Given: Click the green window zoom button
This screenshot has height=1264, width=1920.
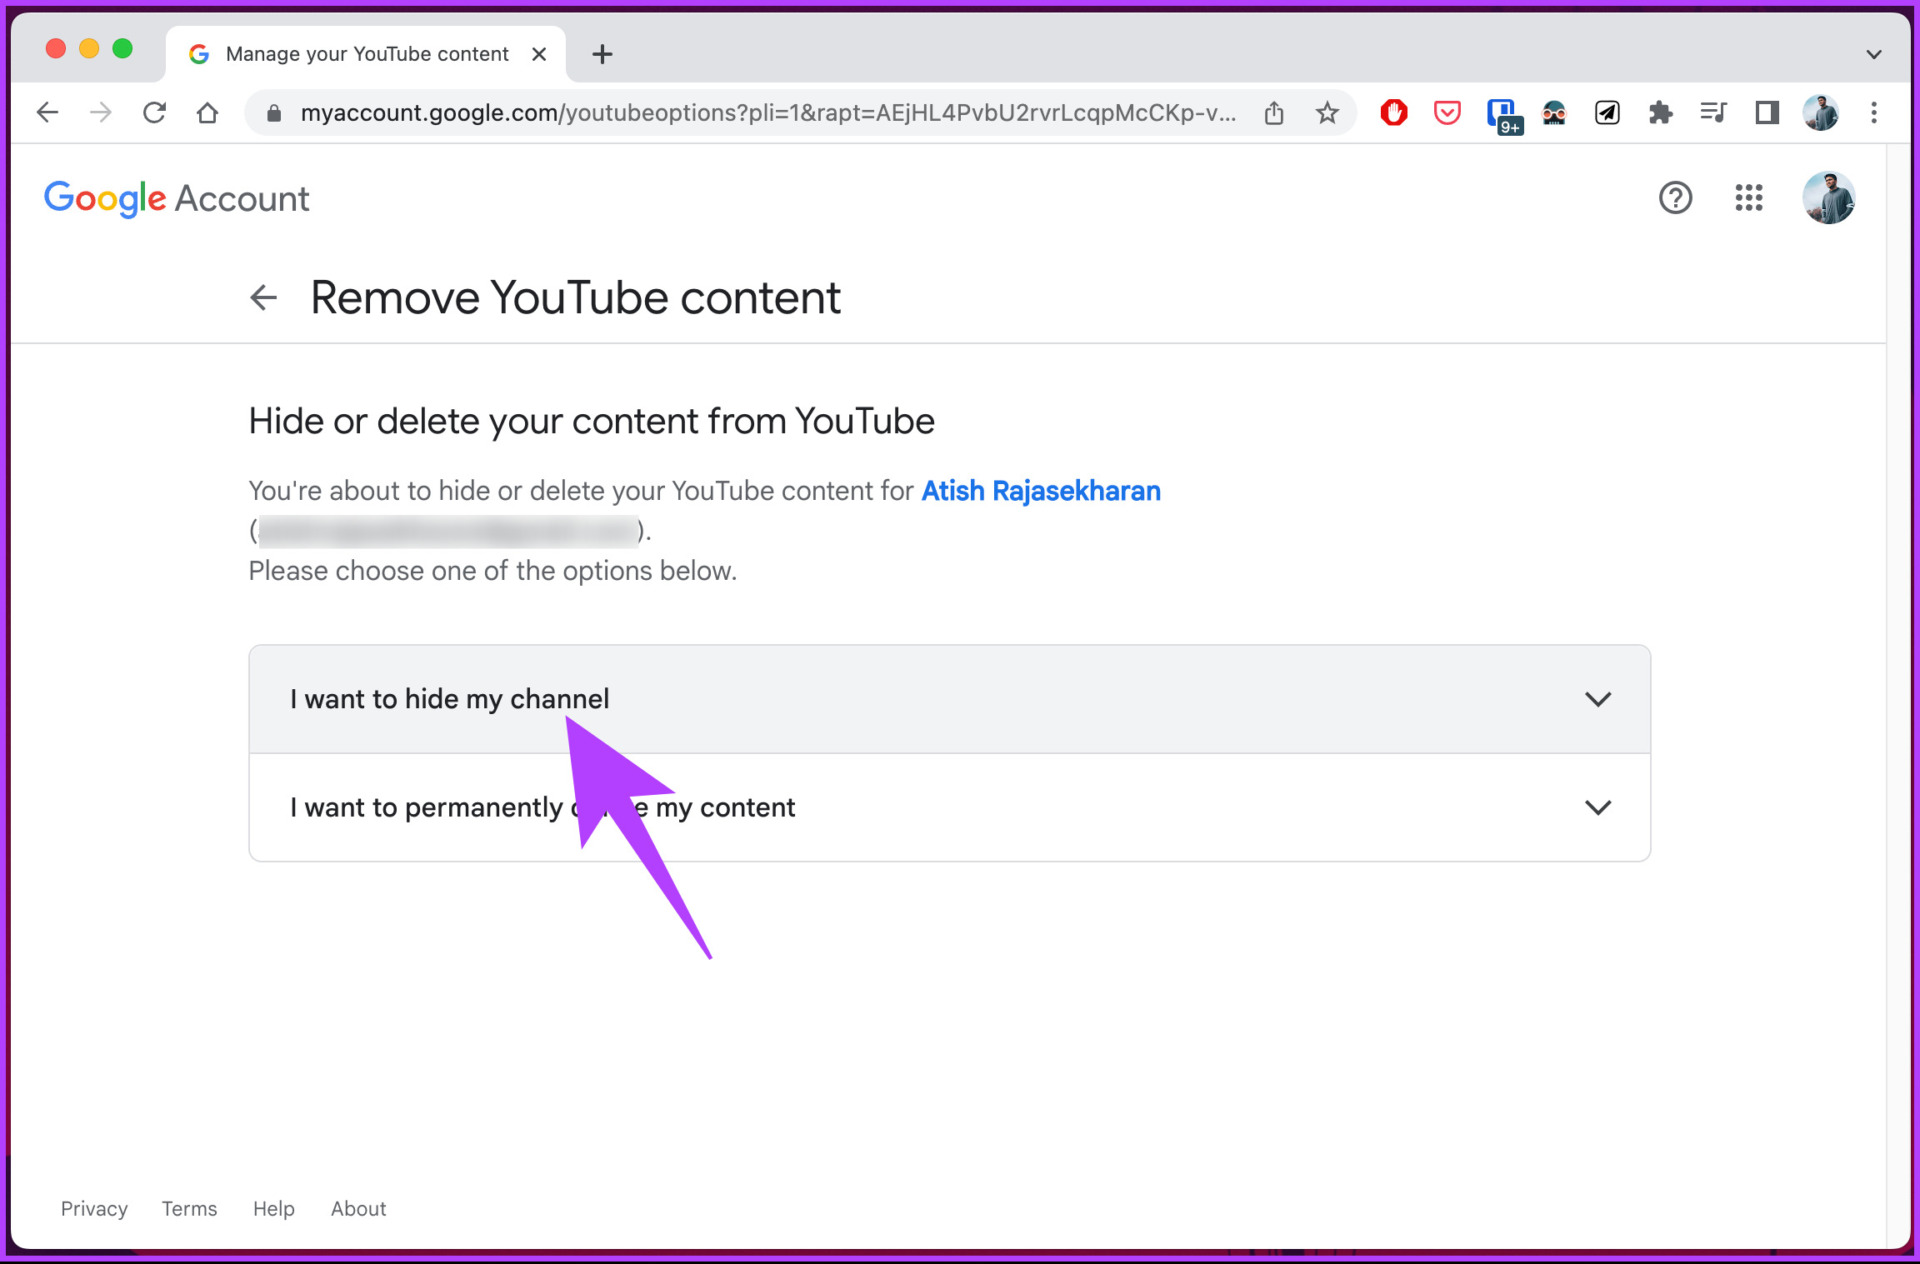Looking at the screenshot, I should click(x=123, y=49).
